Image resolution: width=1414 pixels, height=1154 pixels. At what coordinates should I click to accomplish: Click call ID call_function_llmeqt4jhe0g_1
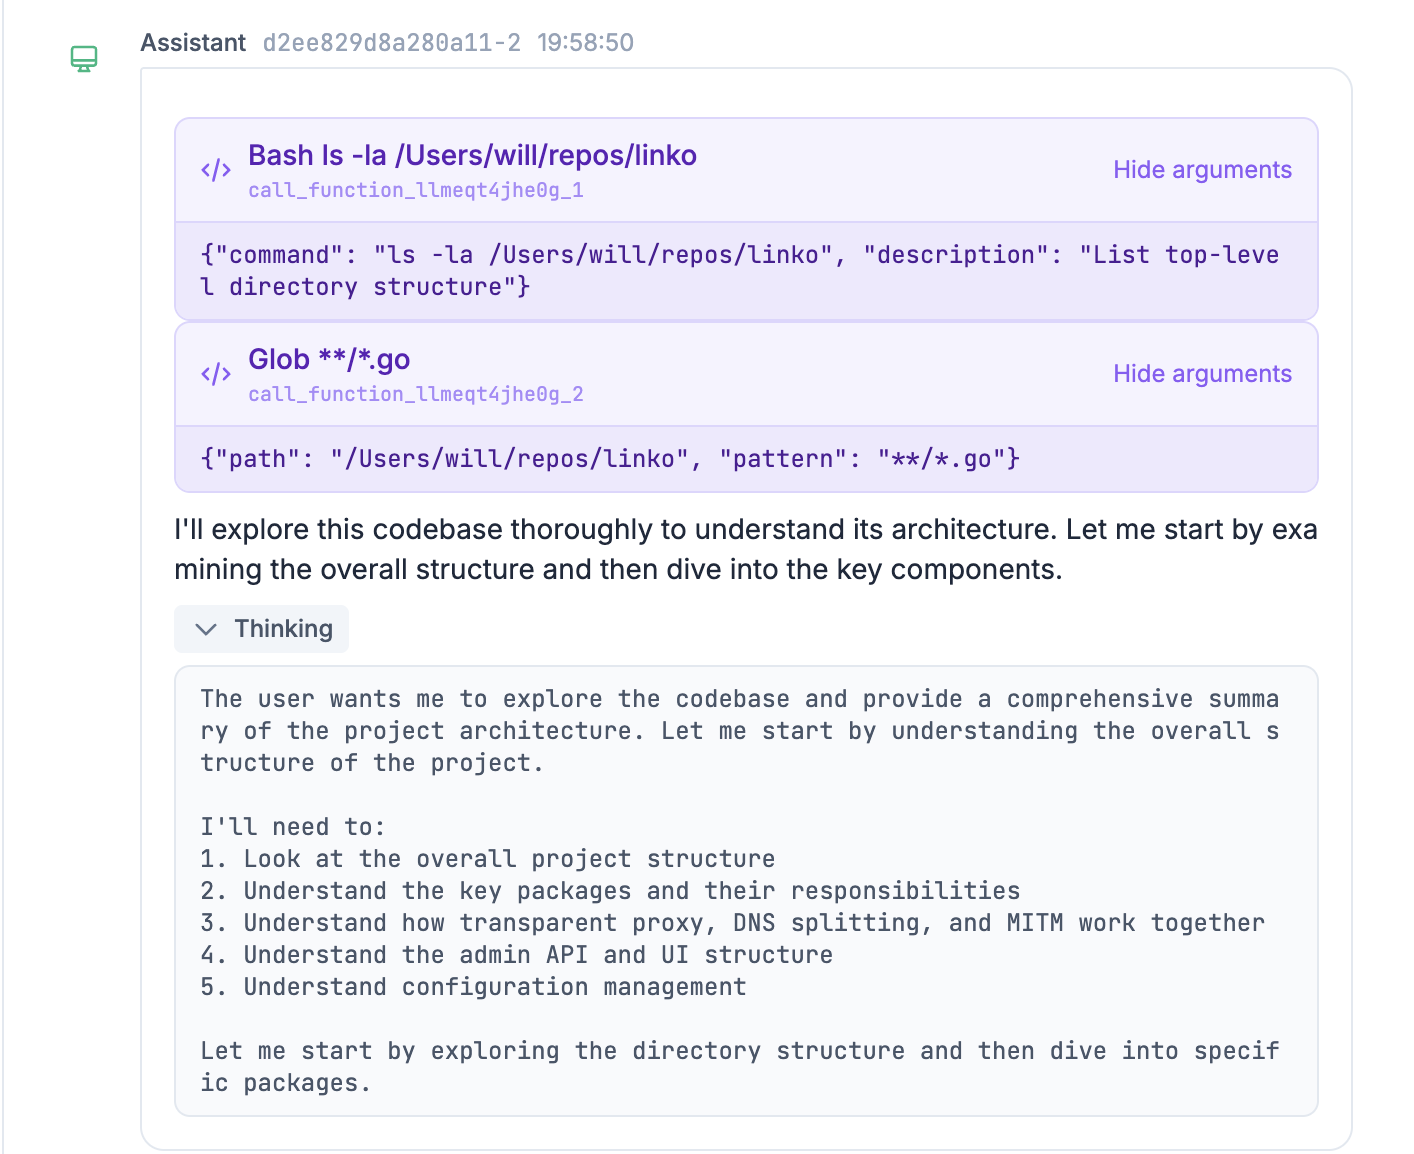tap(416, 190)
